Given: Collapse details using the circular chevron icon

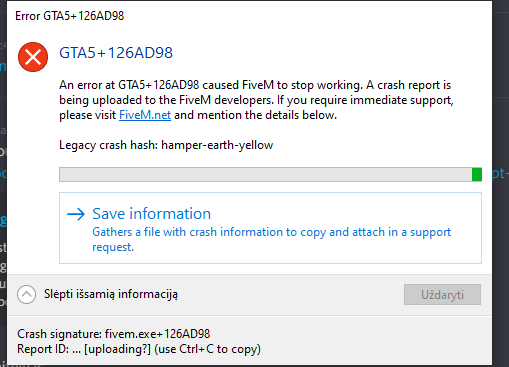Looking at the screenshot, I should pos(27,294).
